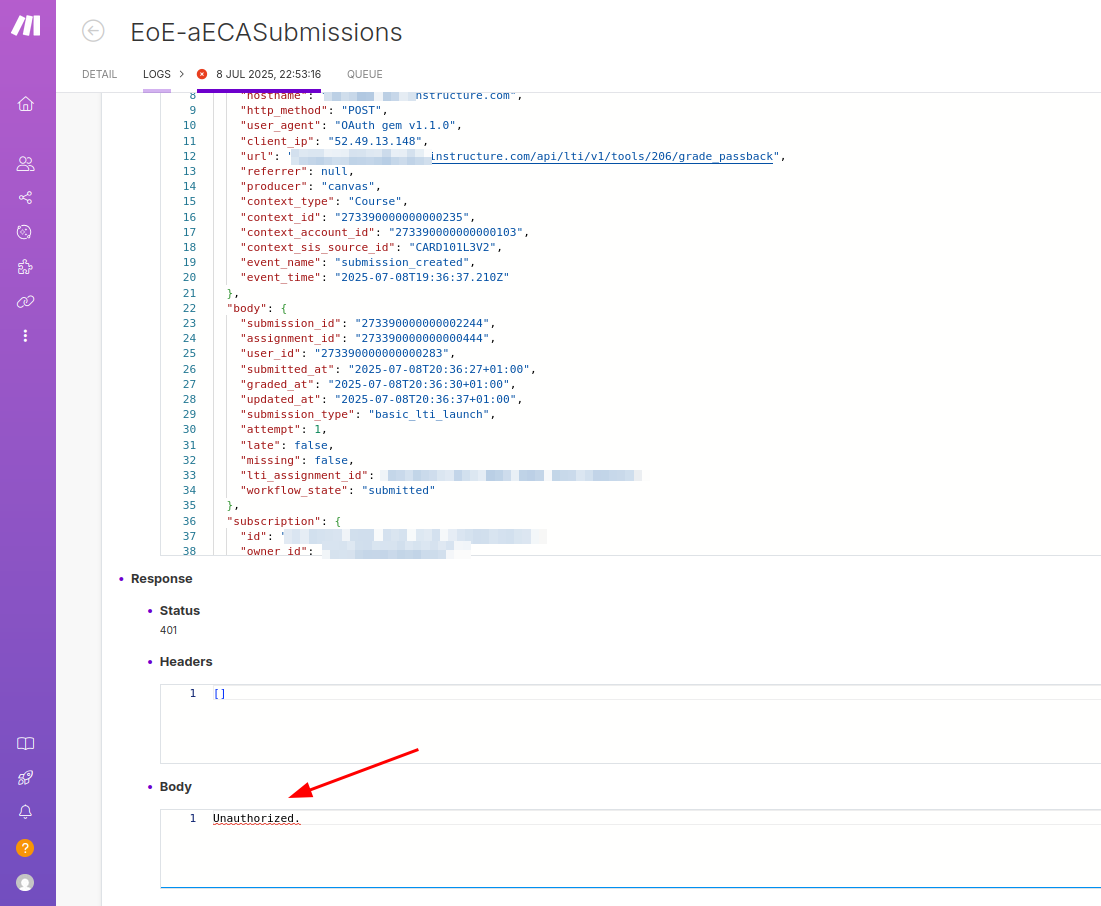Open the book icon resource hub
The image size is (1101, 906).
[x=26, y=744]
